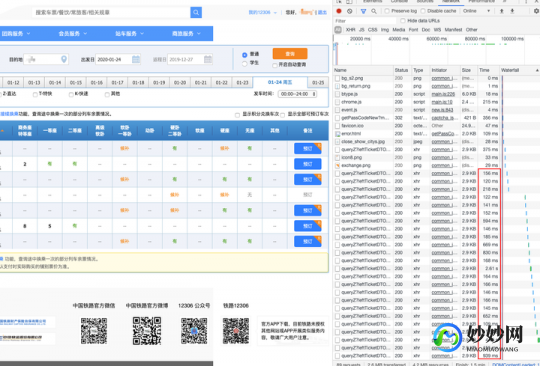Click the orange 查询 search button
The image size is (540, 366).
click(x=290, y=54)
